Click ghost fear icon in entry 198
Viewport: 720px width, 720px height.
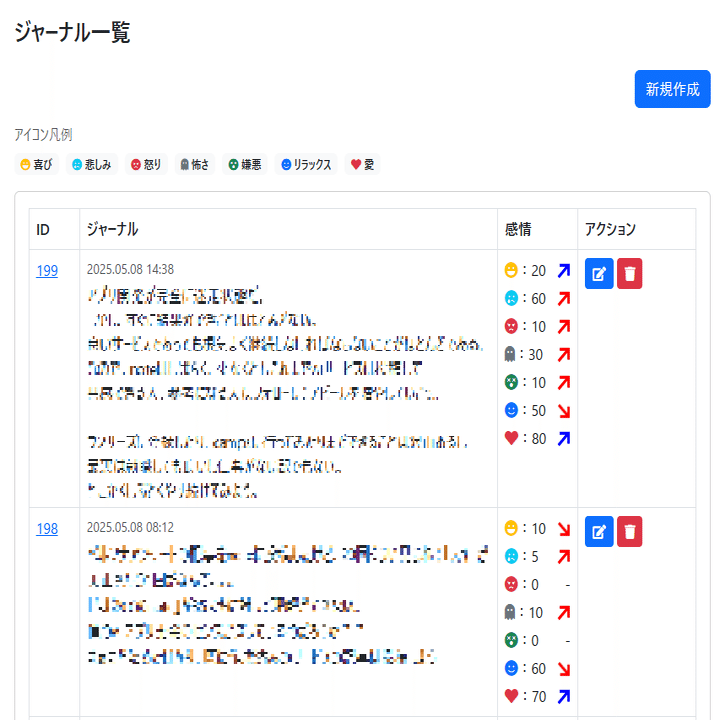click(510, 612)
